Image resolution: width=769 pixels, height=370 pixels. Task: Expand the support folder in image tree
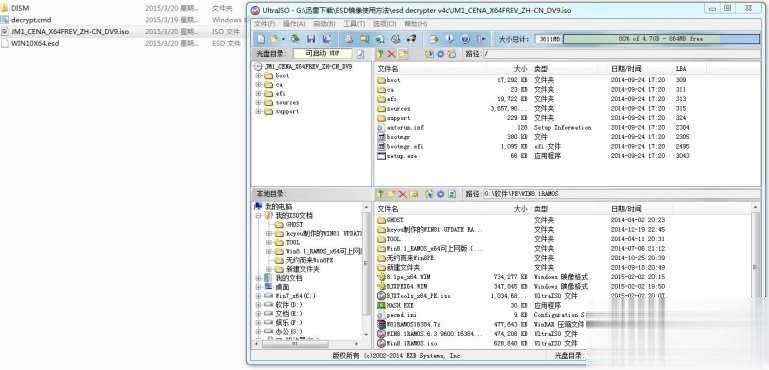258,111
